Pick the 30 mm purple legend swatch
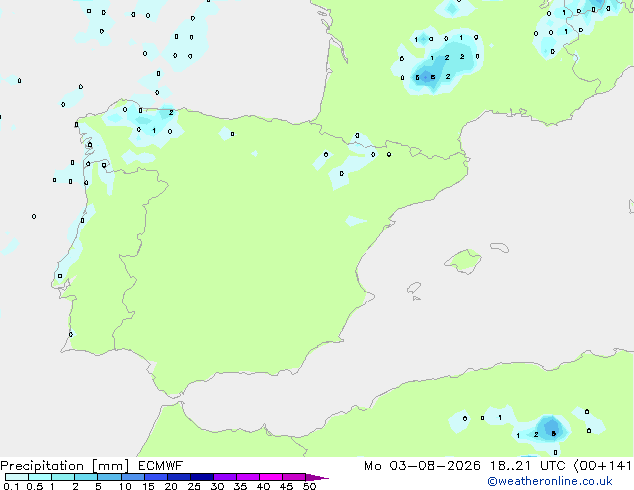This screenshot has width=634, height=490. [225, 477]
